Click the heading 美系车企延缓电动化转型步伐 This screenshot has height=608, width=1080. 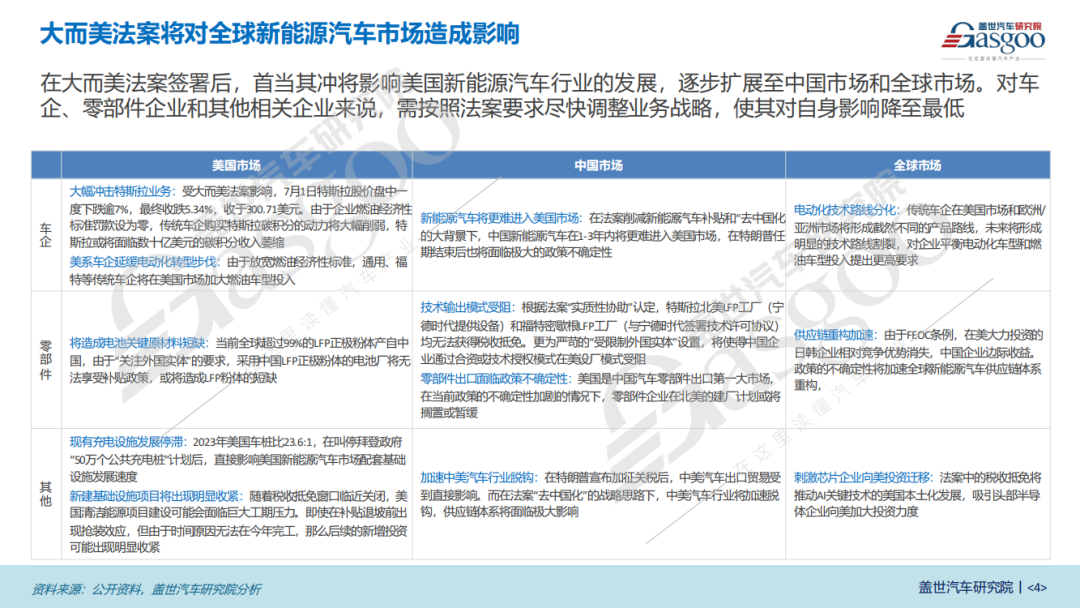click(145, 262)
